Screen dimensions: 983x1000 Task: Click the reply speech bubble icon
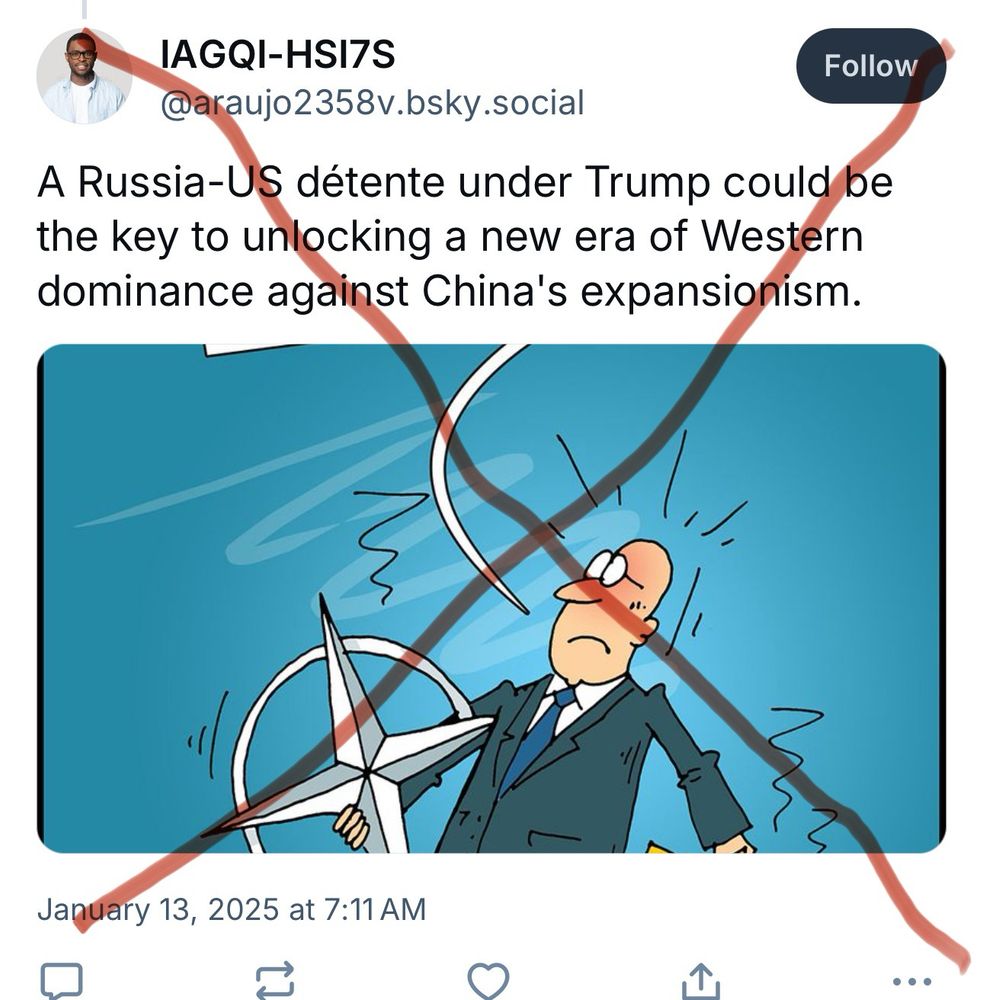(62, 980)
